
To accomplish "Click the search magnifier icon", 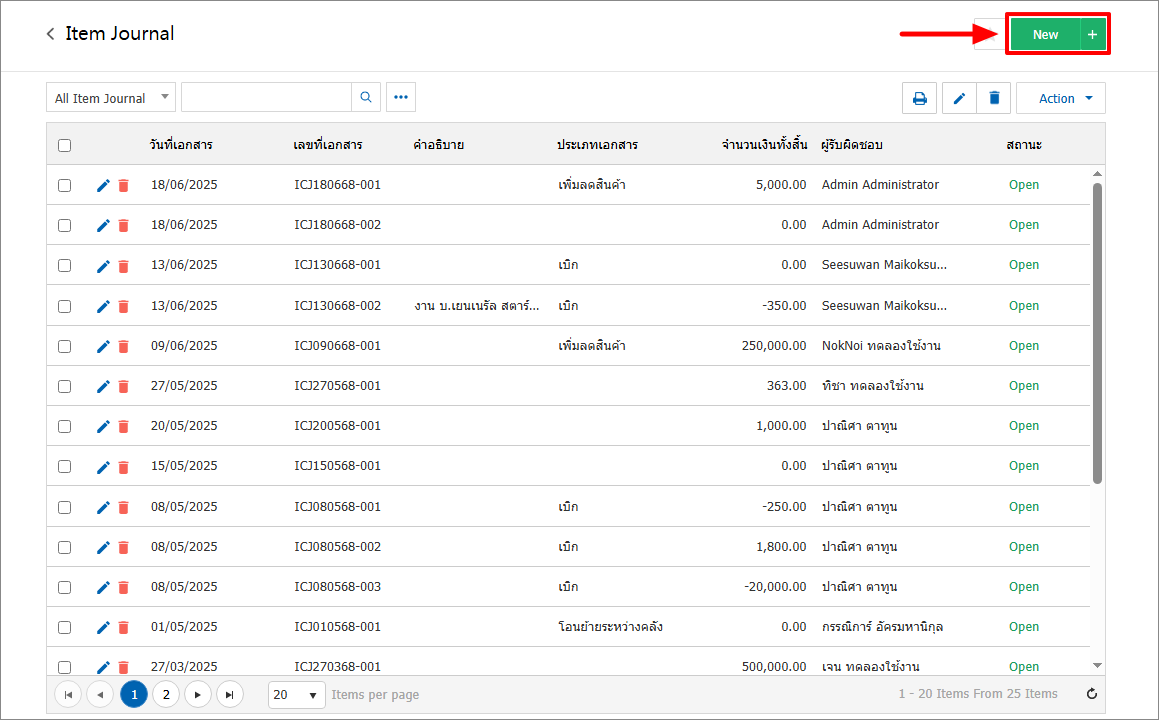I will [366, 97].
